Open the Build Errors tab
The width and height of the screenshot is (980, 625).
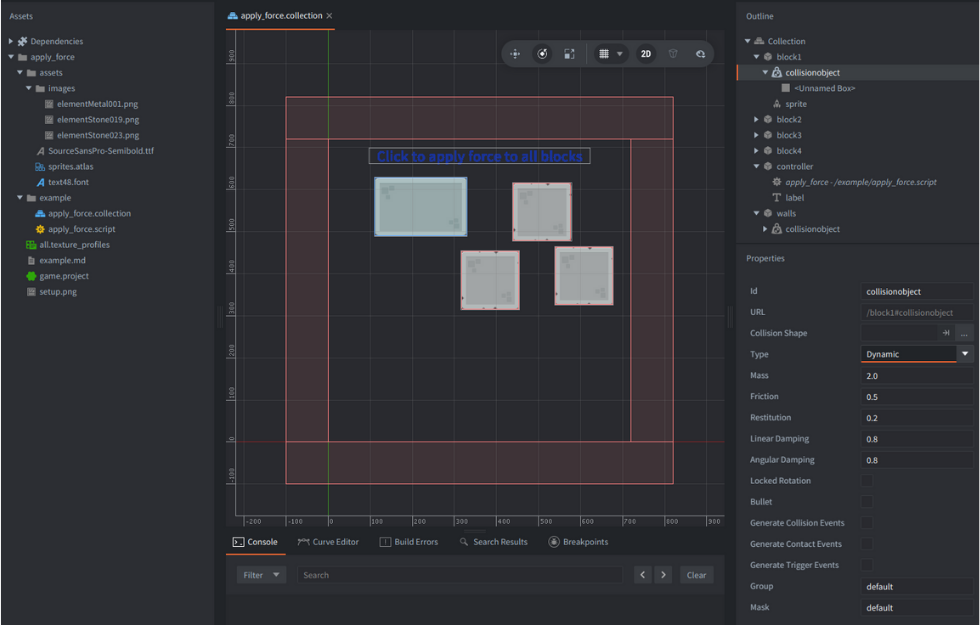click(x=408, y=542)
